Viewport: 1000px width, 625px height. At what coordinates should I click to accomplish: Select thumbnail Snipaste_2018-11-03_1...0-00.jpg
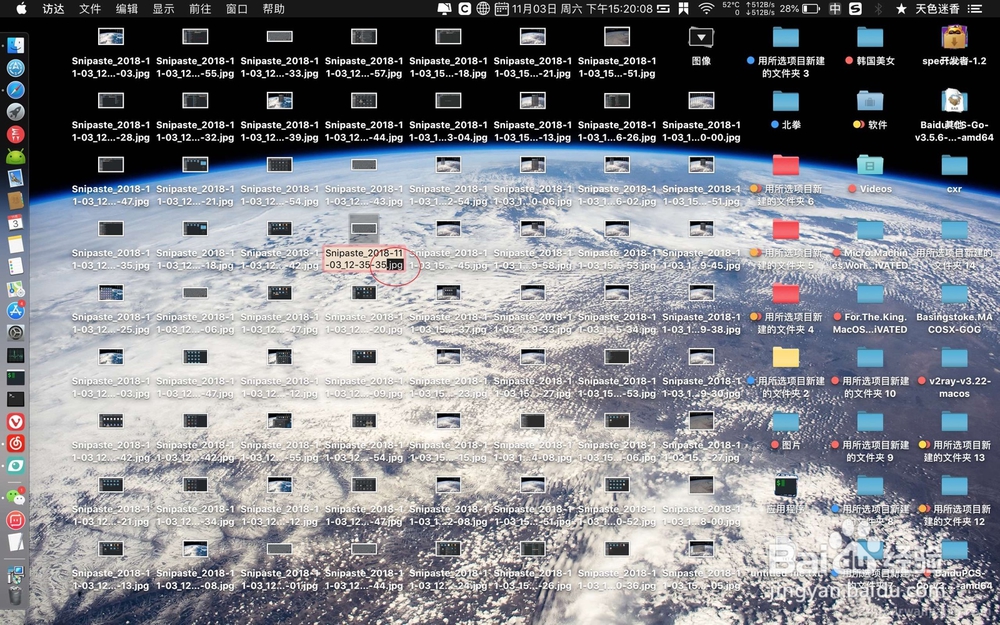[x=701, y=101]
